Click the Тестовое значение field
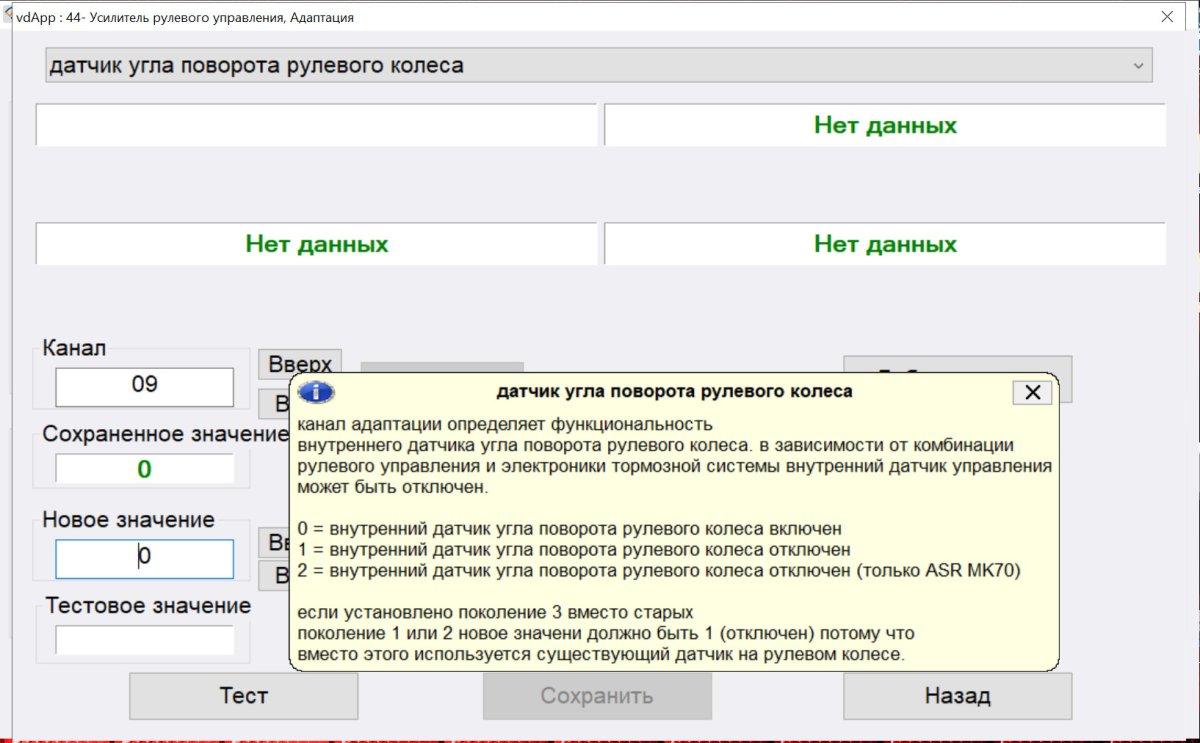The width and height of the screenshot is (1200, 743). coord(144,640)
